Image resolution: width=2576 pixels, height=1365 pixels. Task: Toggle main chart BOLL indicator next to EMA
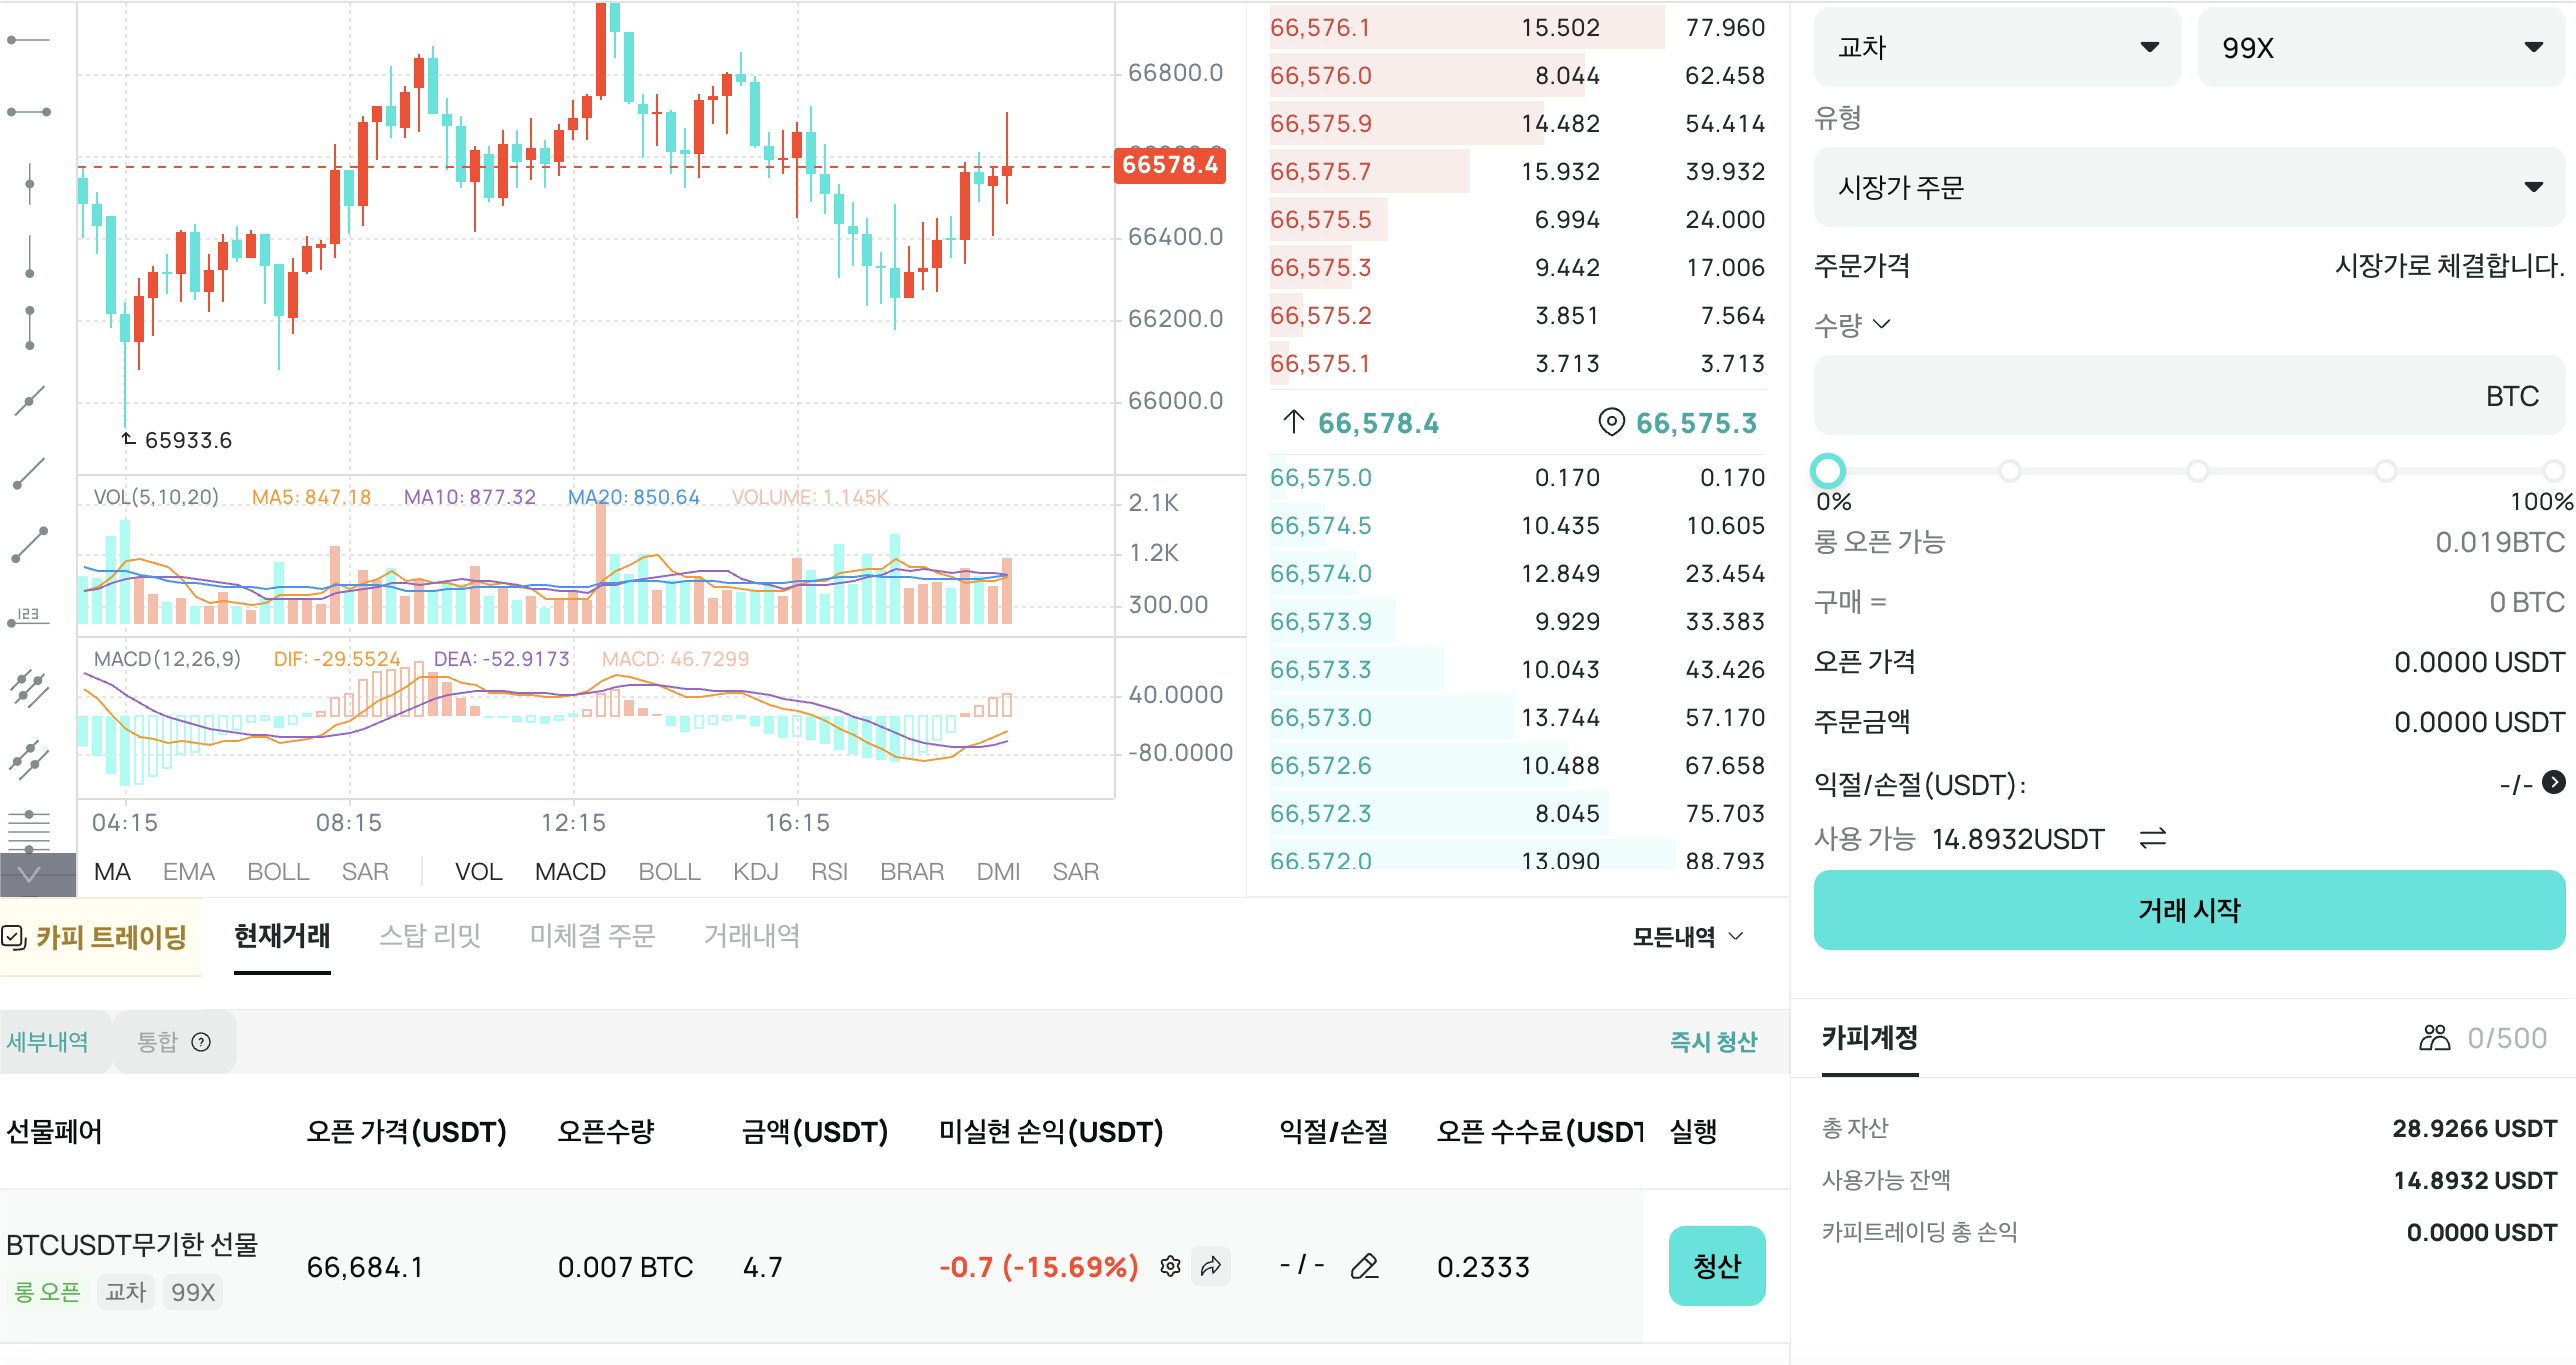click(278, 872)
